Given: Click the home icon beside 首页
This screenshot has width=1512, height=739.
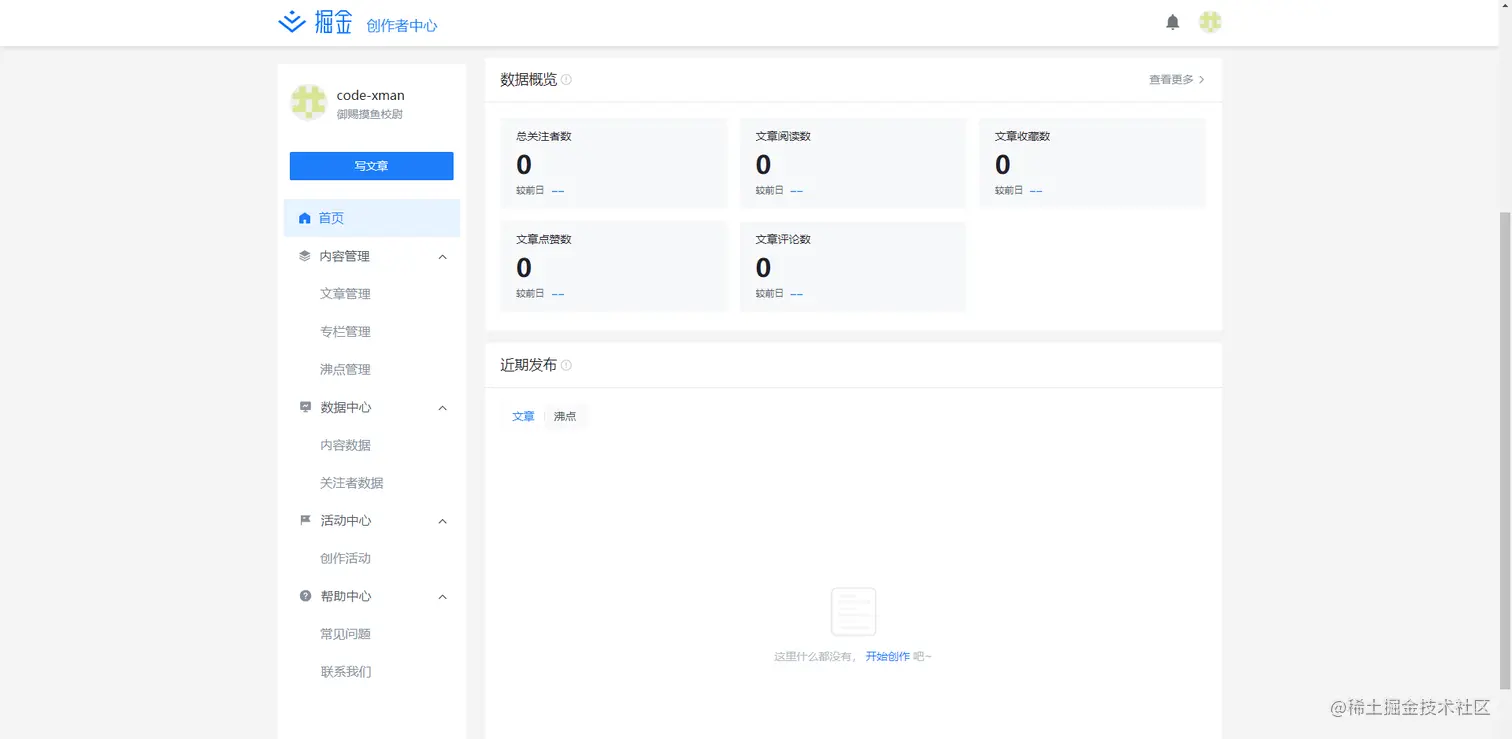Looking at the screenshot, I should point(305,218).
